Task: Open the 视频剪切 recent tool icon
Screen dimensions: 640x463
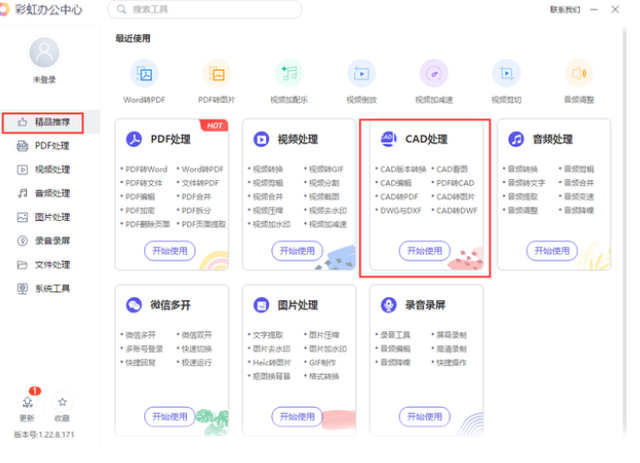Action: click(x=507, y=74)
